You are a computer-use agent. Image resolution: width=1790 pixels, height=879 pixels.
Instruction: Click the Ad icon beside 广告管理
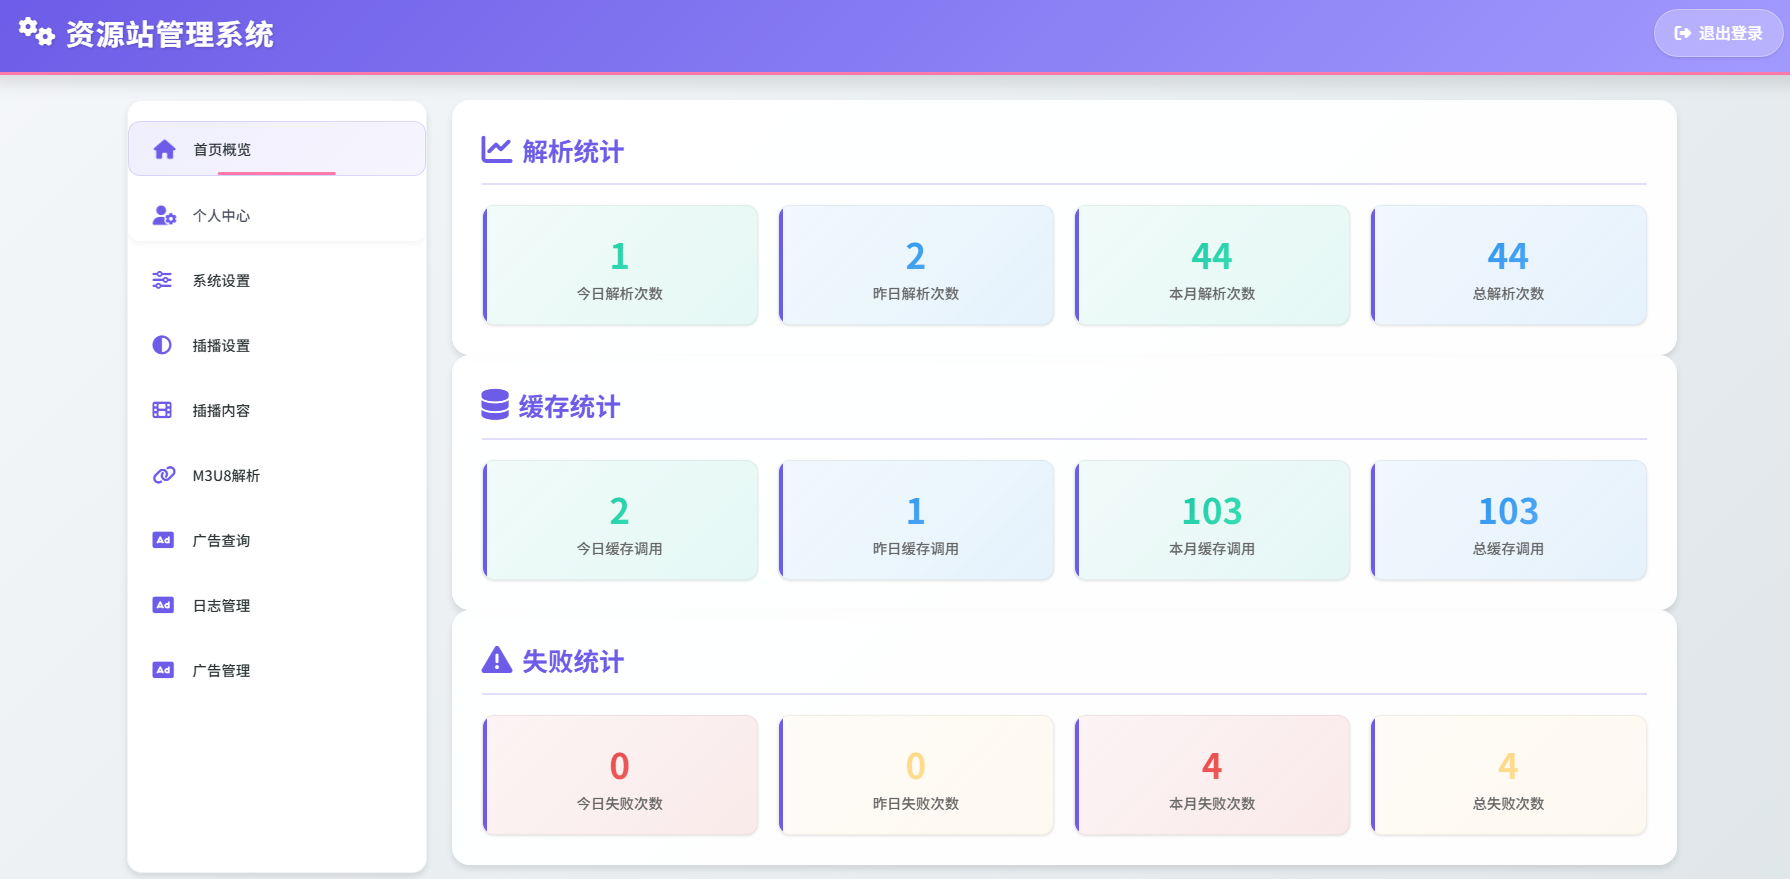click(x=163, y=670)
